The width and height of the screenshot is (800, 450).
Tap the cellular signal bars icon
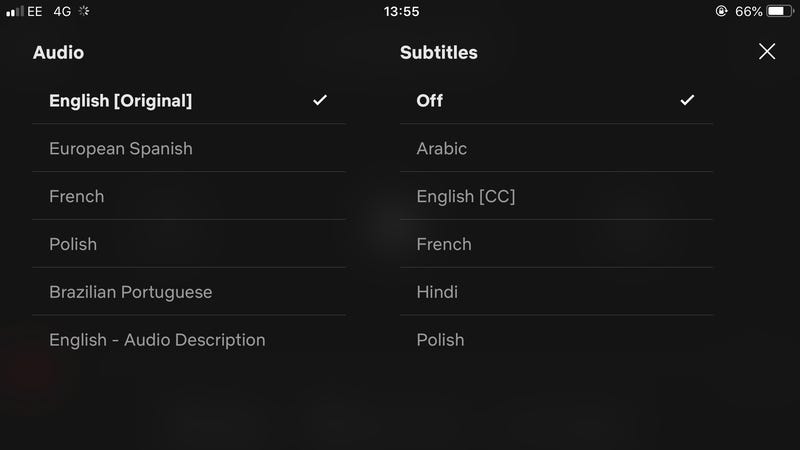point(15,12)
